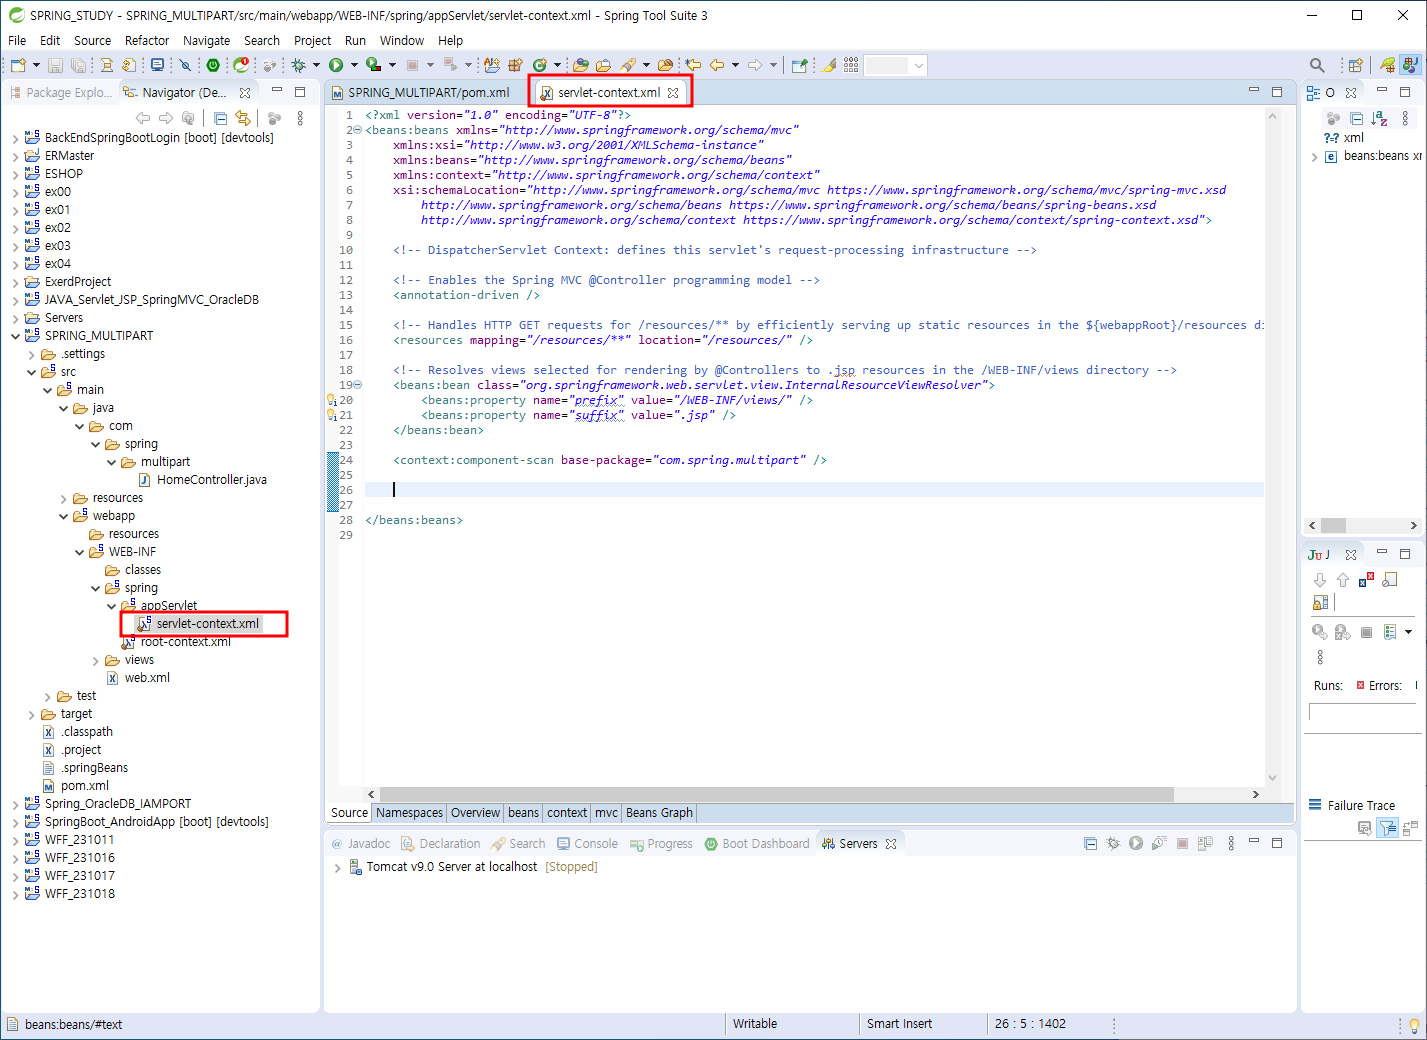Click JUnit Test Run History icon
This screenshot has width=1427, height=1040.
1390,632
